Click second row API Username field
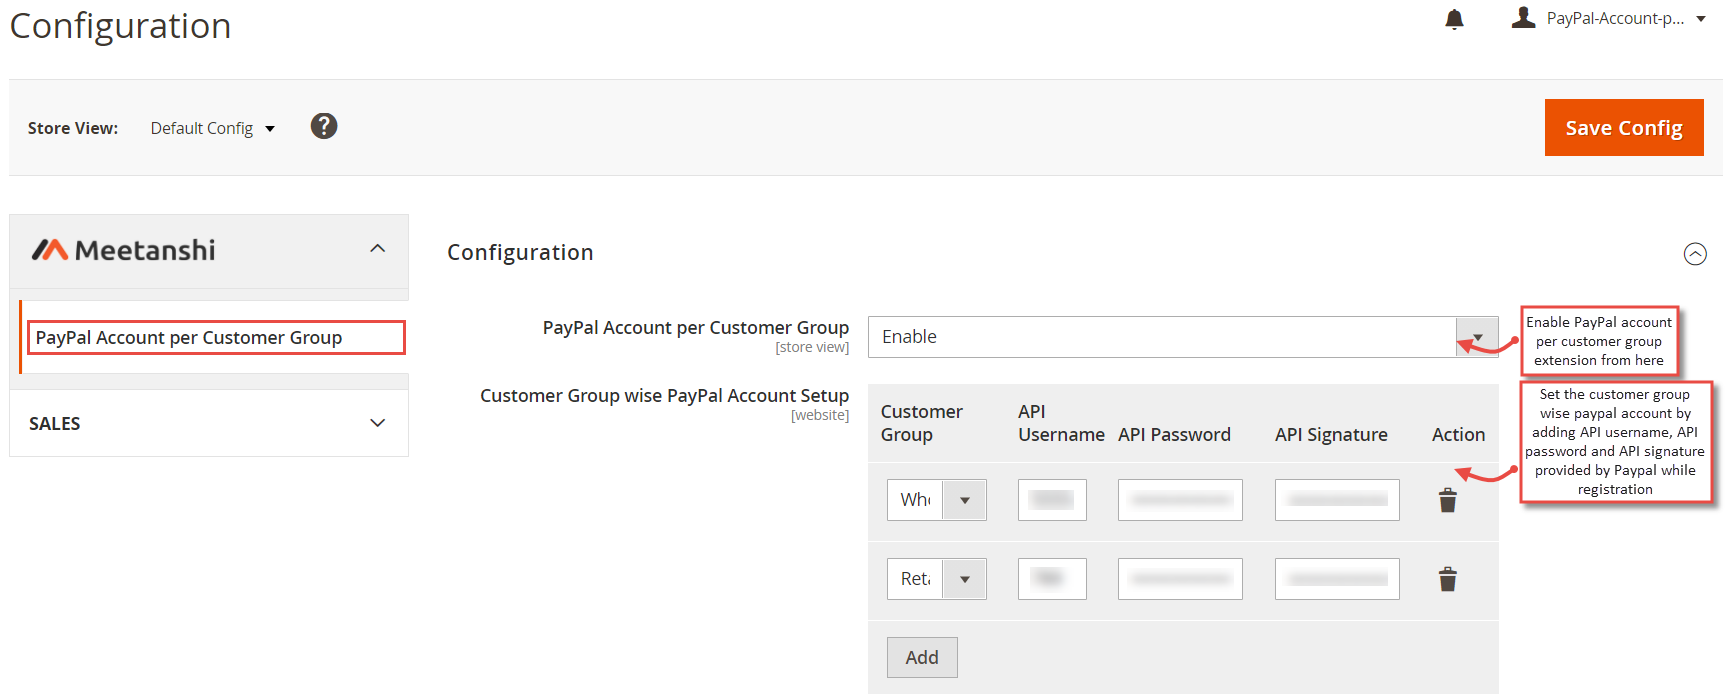1726x698 pixels. (x=1052, y=579)
